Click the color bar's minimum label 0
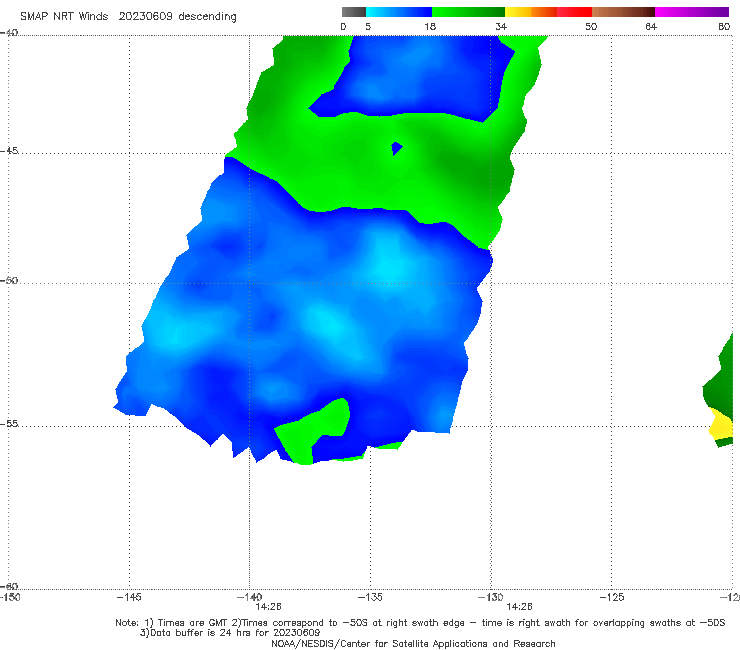 [x=343, y=27]
